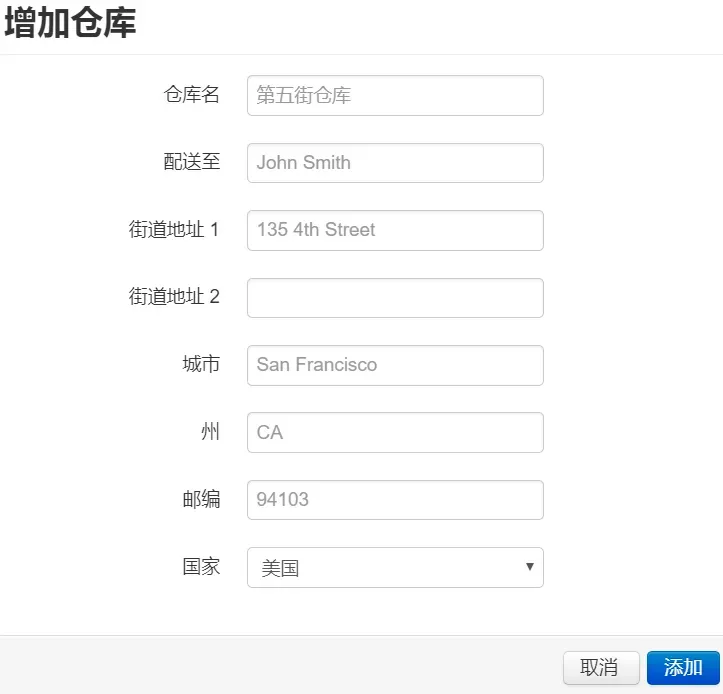Viewport: 723px width, 694px height.
Task: Click into the empty 街道地址 2 field
Action: 395,298
